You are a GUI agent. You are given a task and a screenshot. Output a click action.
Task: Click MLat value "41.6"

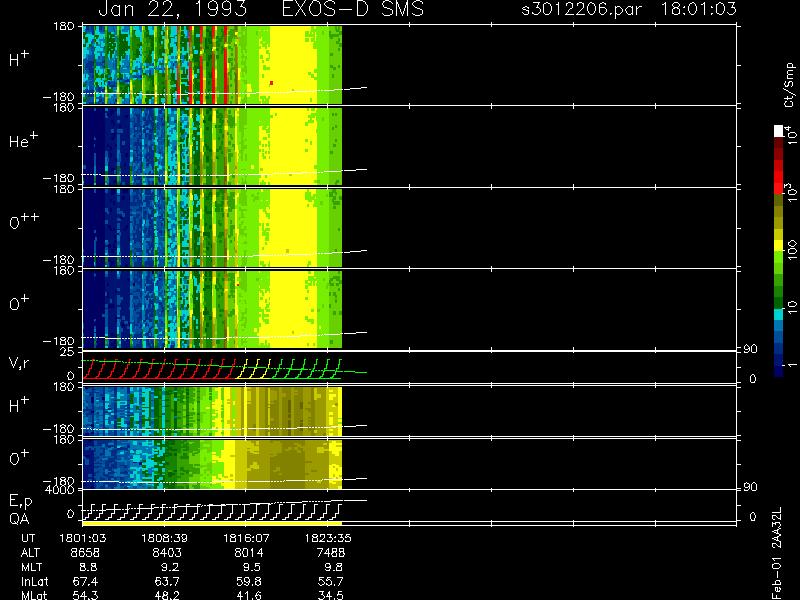click(x=249, y=595)
